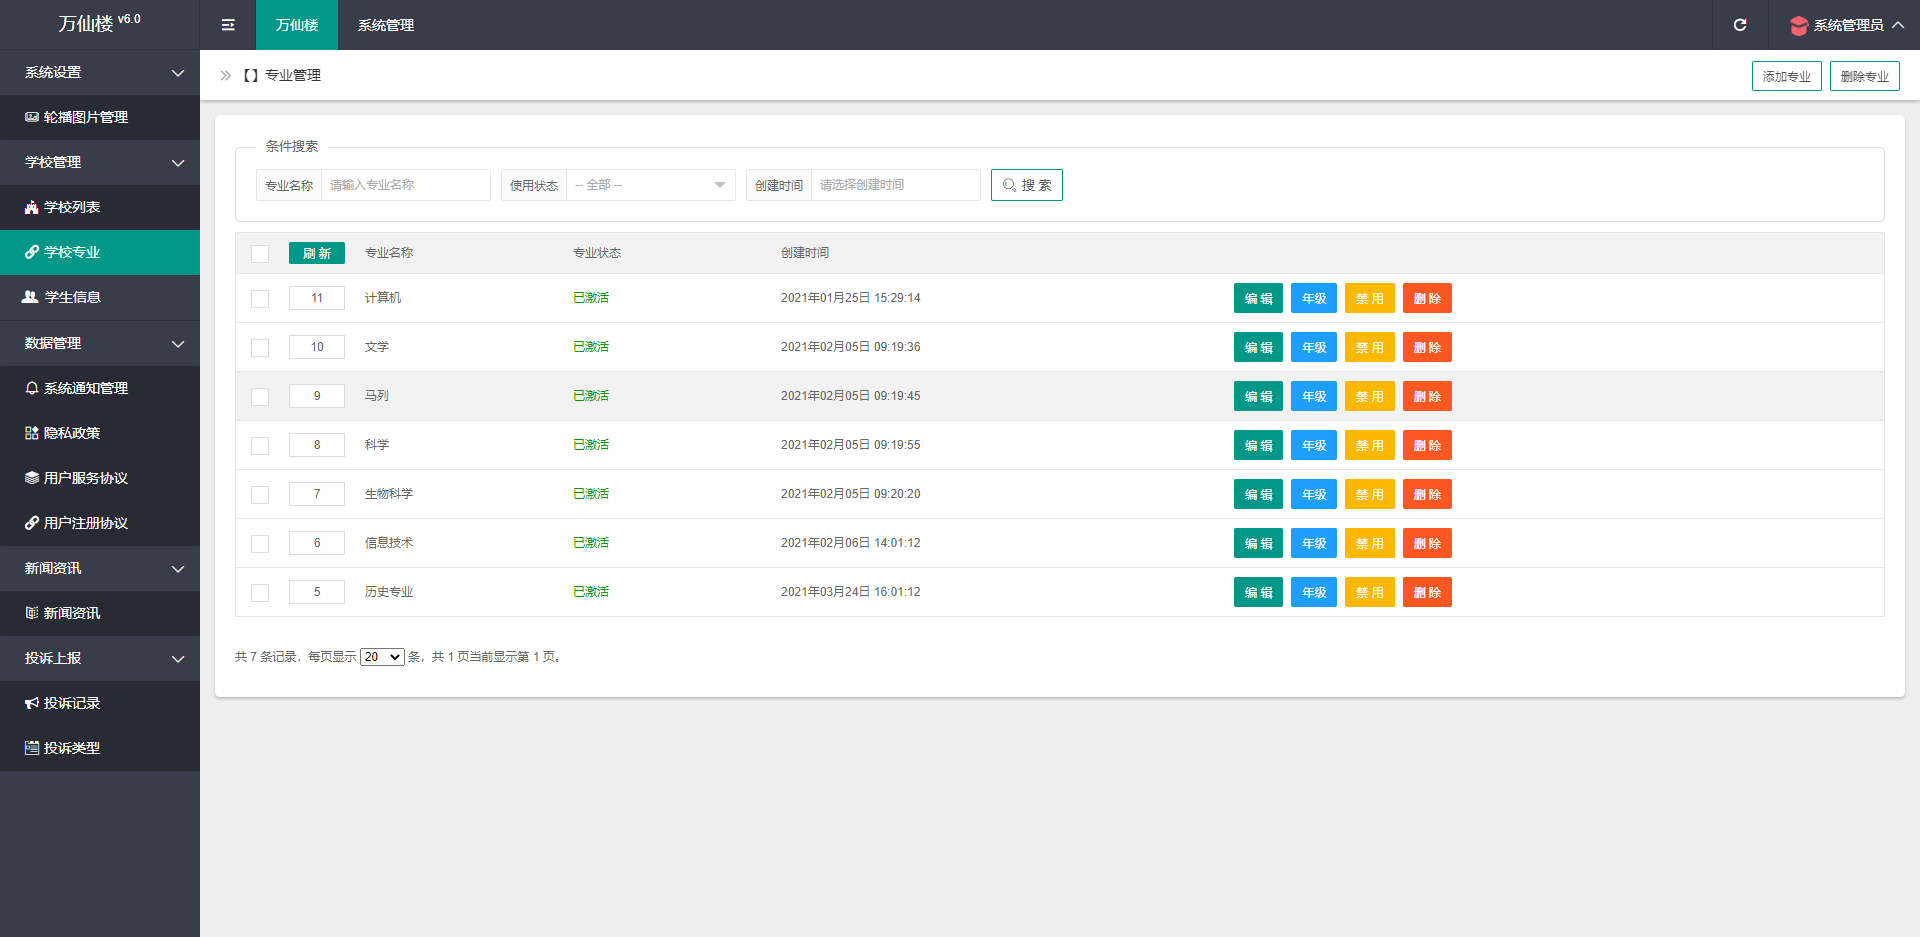Viewport: 1920px width, 937px height.
Task: Expand the 系统管理员 user menu arrow
Action: [1898, 25]
